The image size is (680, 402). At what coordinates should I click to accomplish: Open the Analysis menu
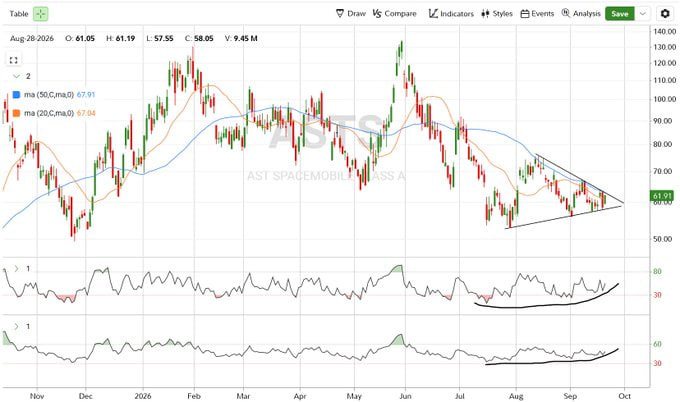(x=581, y=13)
